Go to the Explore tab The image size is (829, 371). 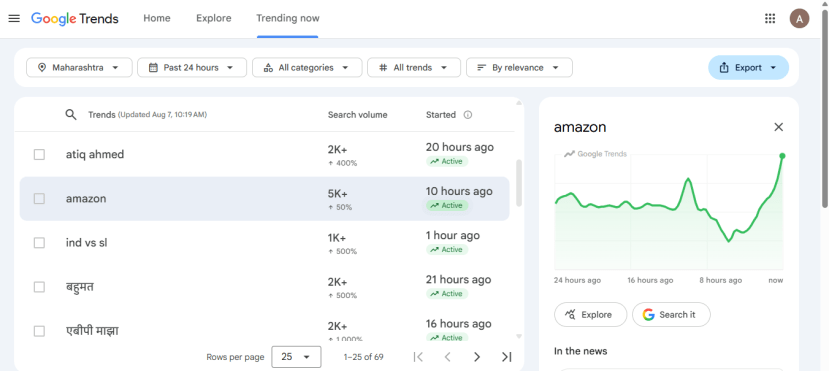[x=214, y=18]
